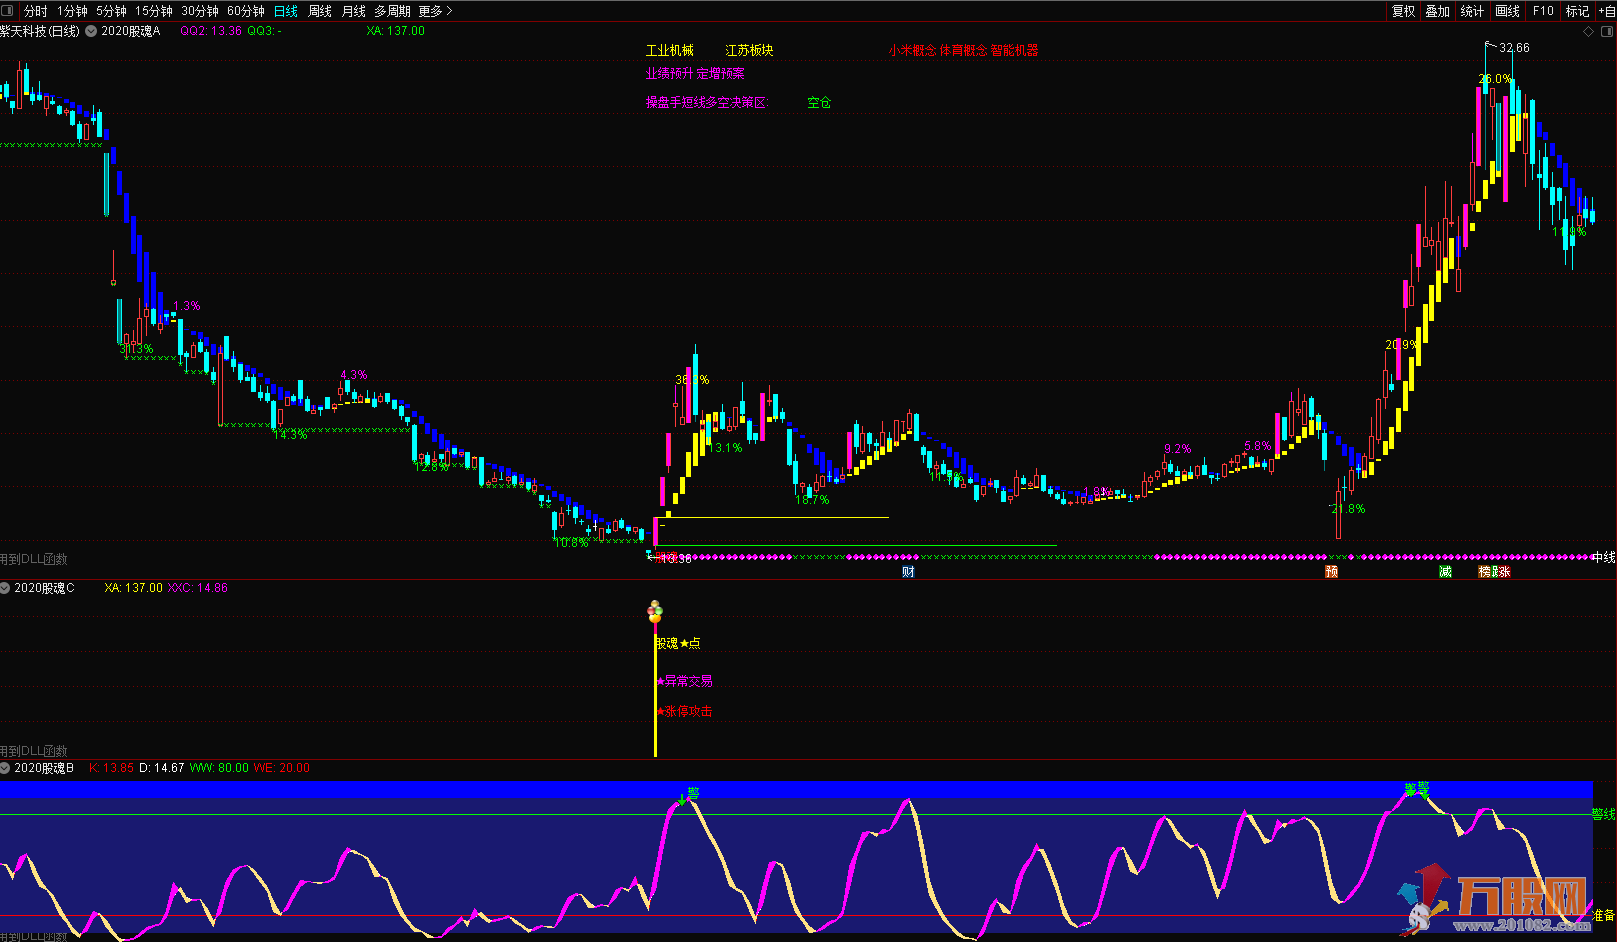Click the 减 event marker below the chart
This screenshot has width=1617, height=942.
click(x=1445, y=572)
